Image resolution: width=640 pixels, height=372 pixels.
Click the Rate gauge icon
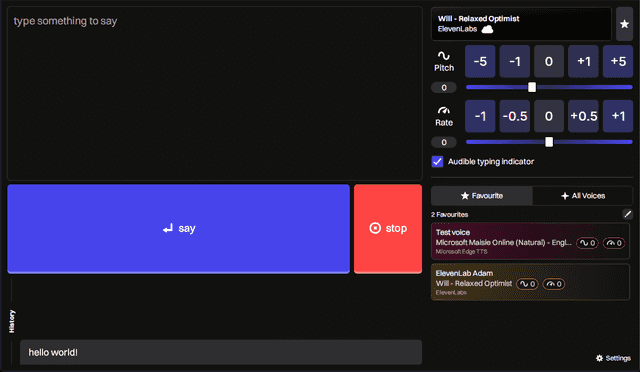[444, 110]
